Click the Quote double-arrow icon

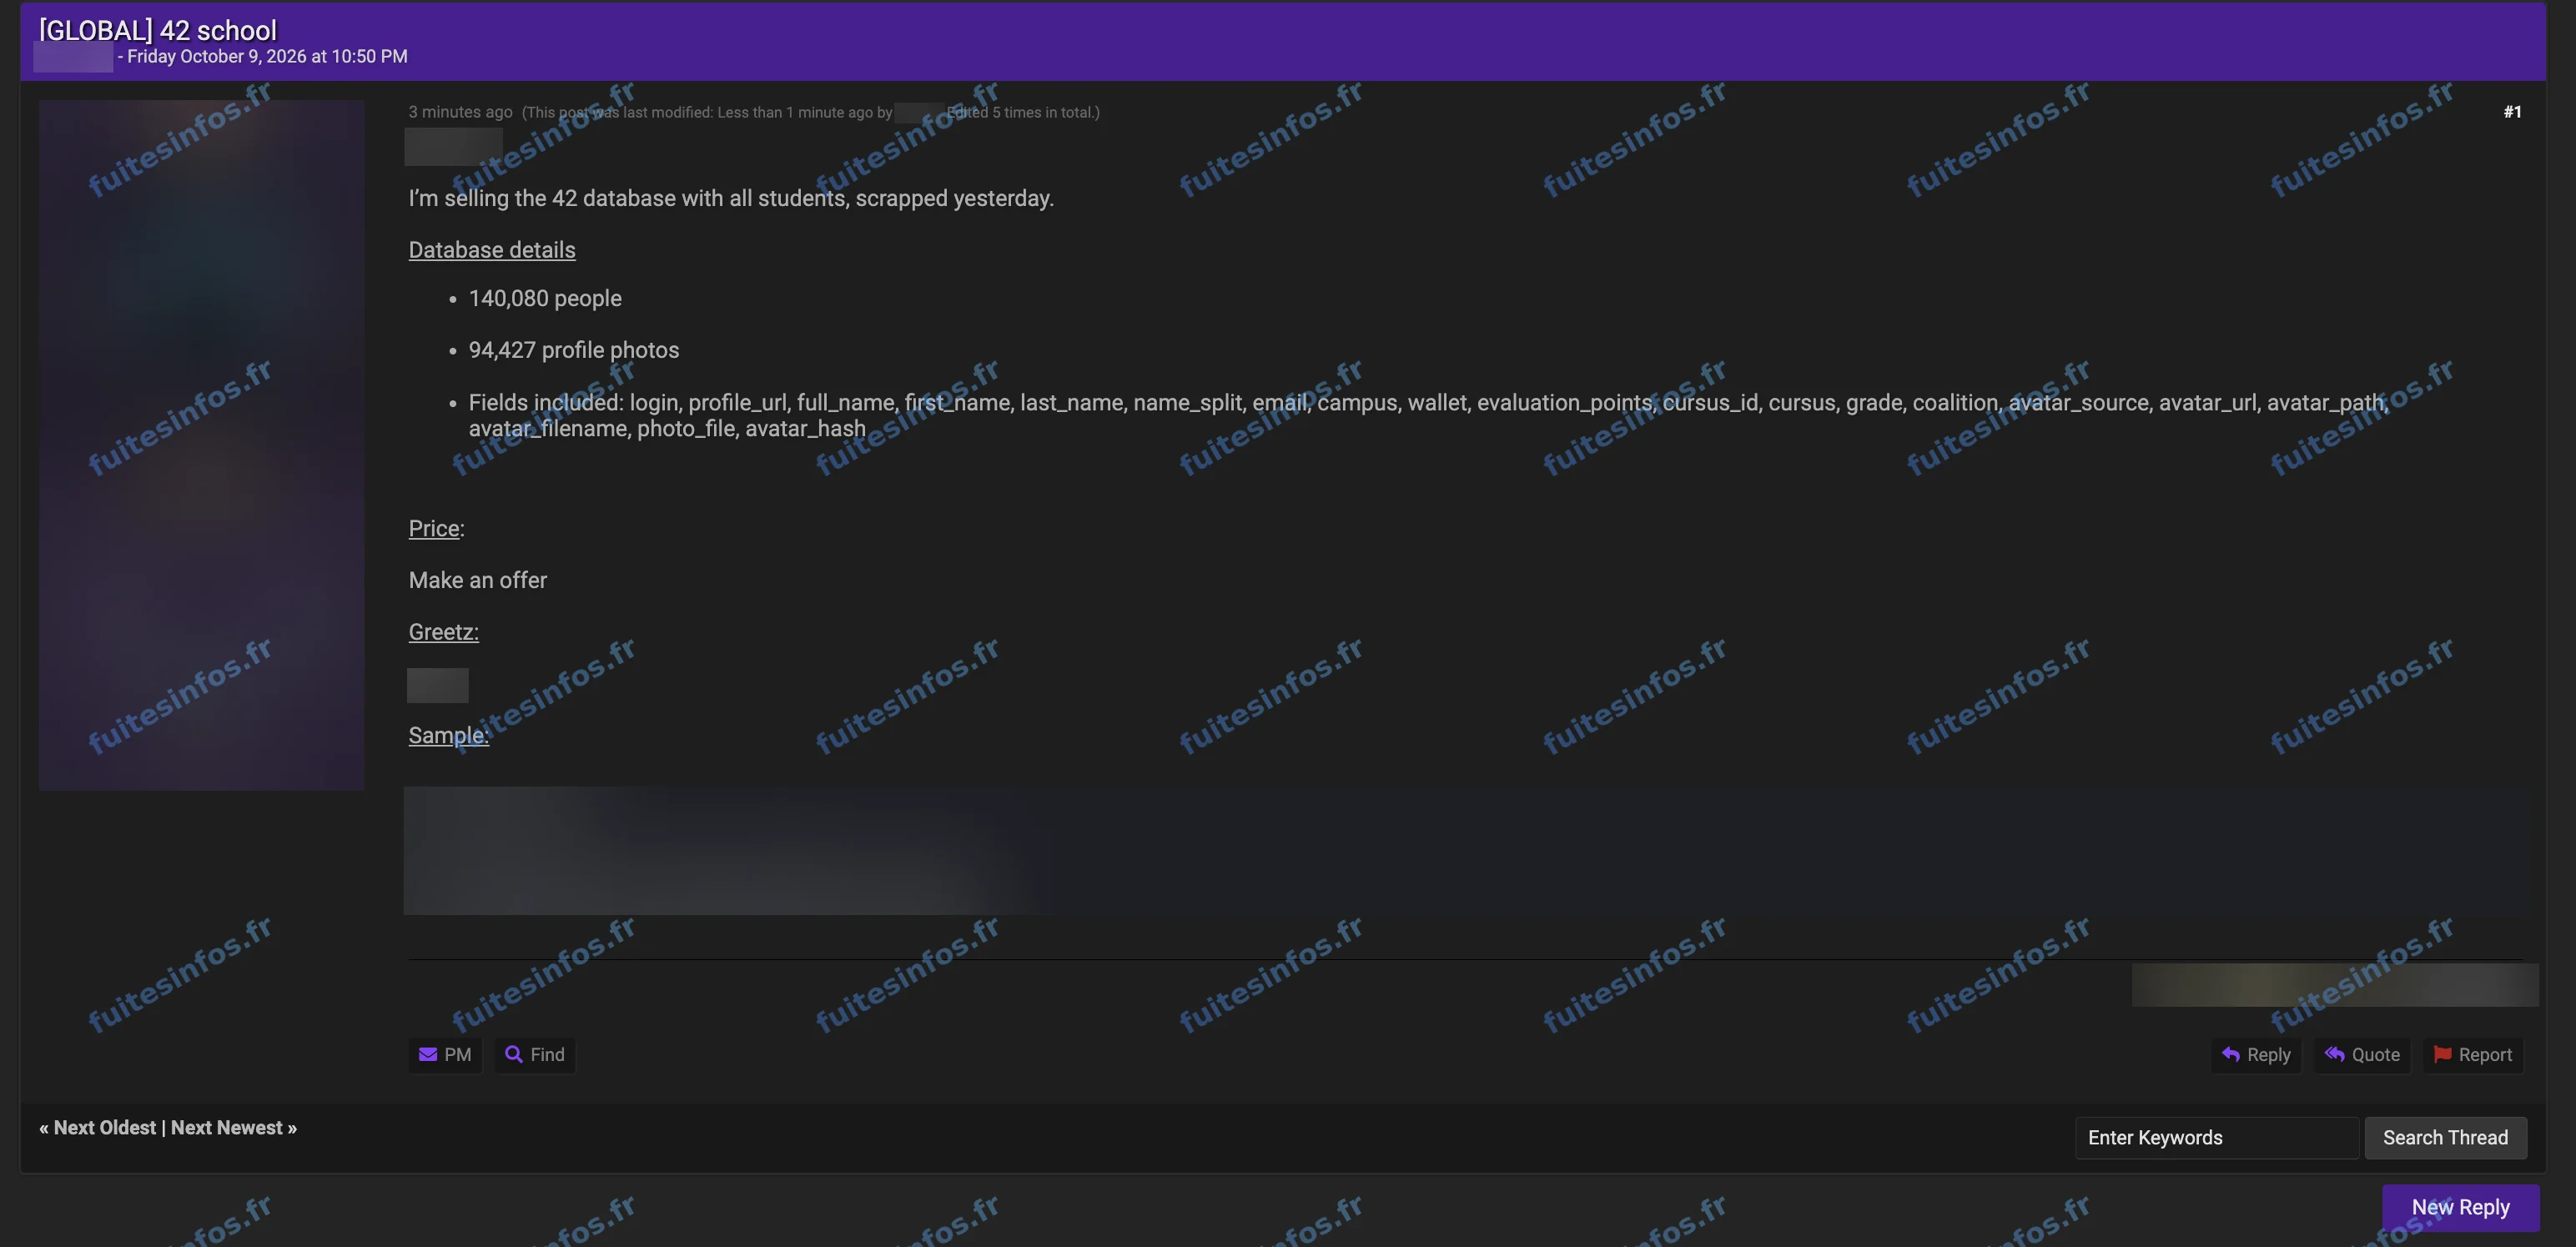point(2334,1054)
